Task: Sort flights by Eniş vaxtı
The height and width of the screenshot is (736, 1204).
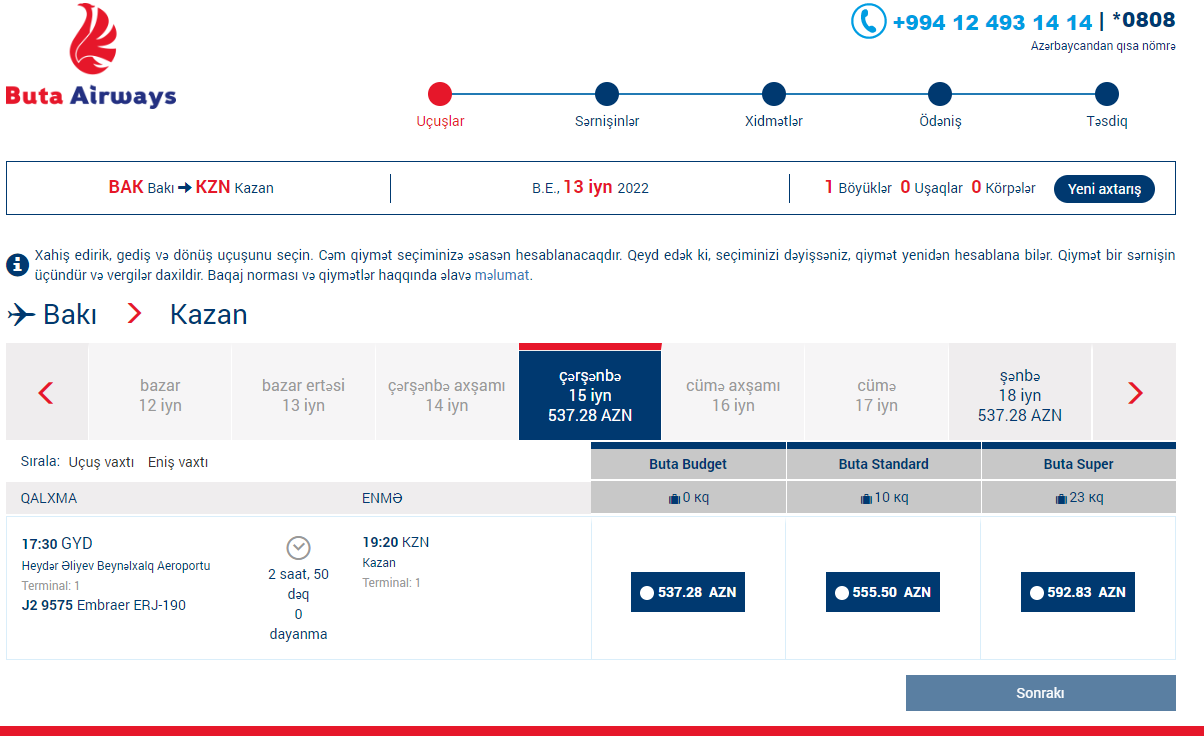Action: [x=178, y=462]
